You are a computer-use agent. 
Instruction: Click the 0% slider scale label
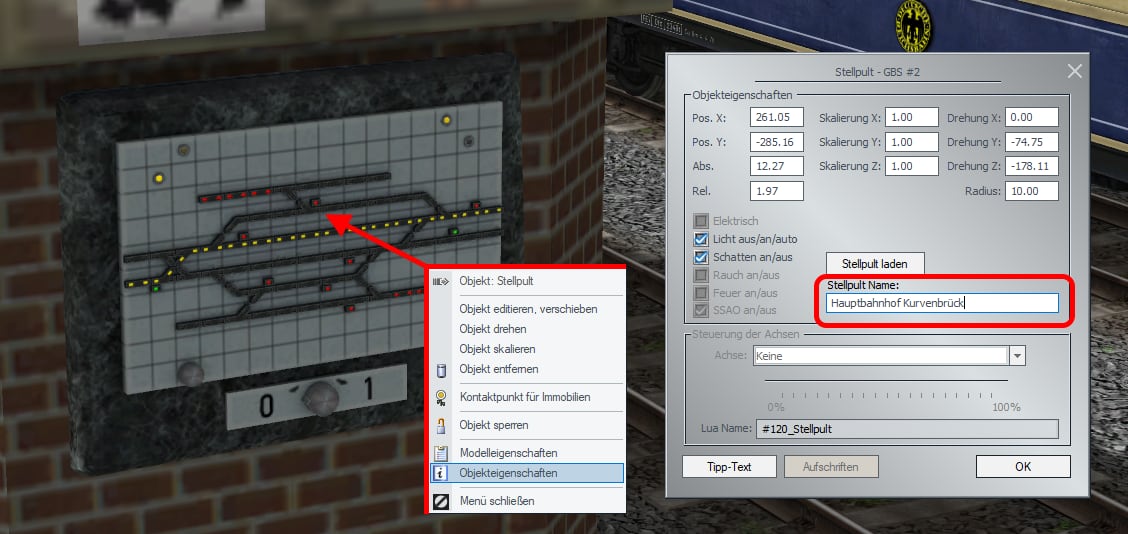click(x=776, y=407)
